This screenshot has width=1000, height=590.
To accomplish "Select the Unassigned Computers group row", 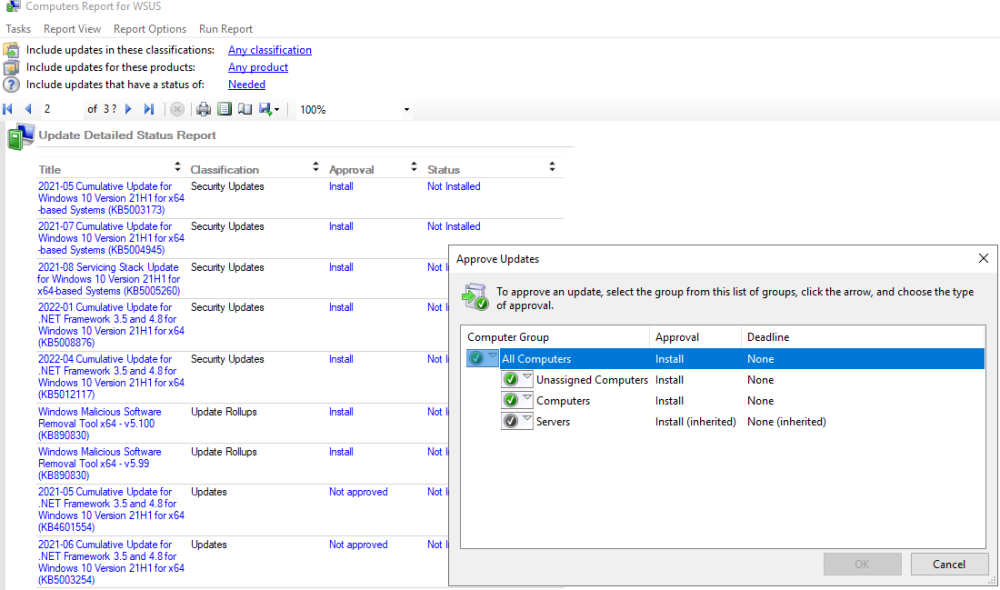I will [x=723, y=380].
